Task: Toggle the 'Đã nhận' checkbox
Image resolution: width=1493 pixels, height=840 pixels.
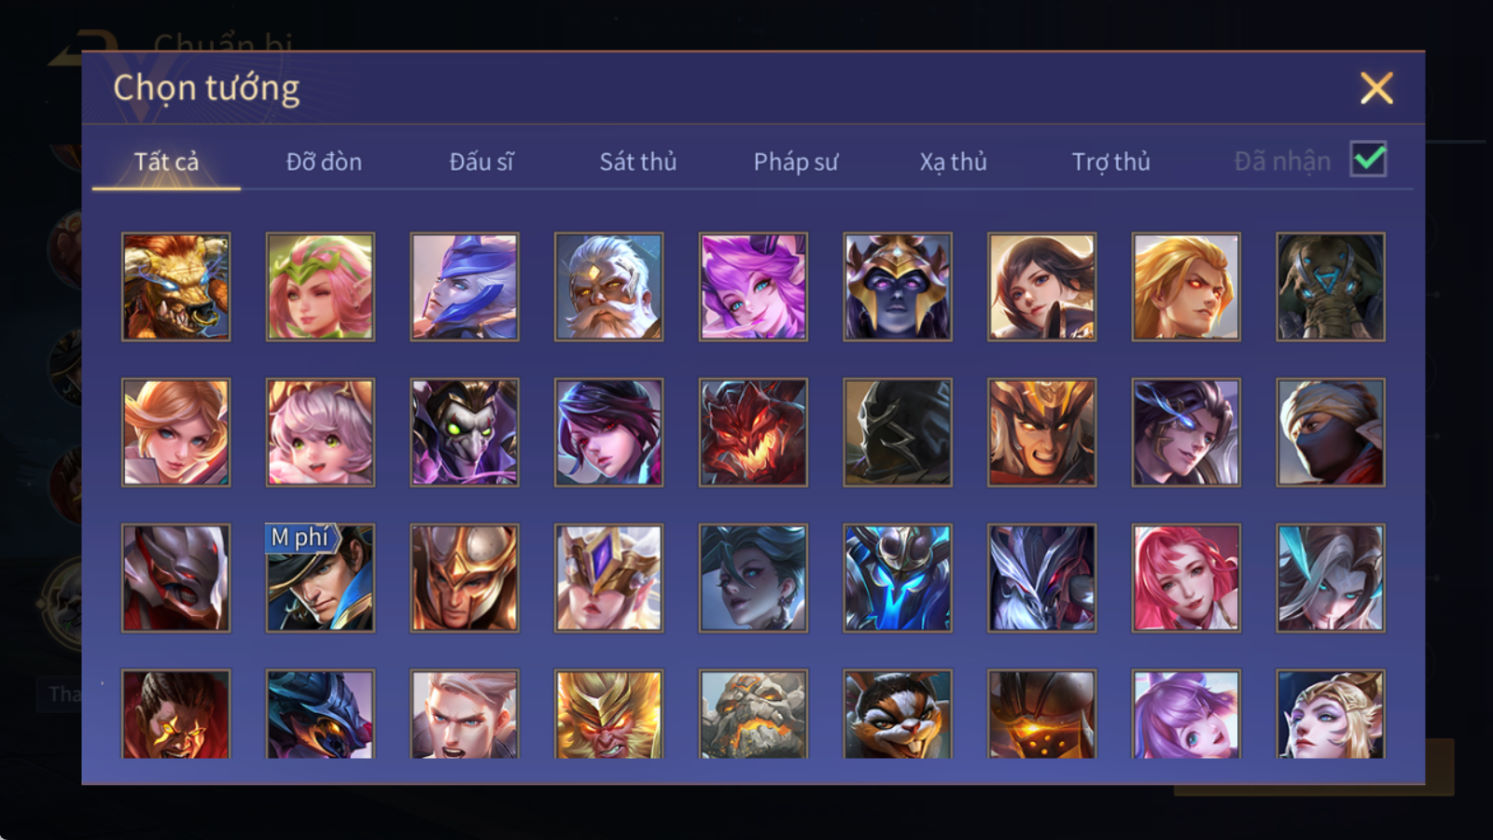Action: coord(1368,159)
